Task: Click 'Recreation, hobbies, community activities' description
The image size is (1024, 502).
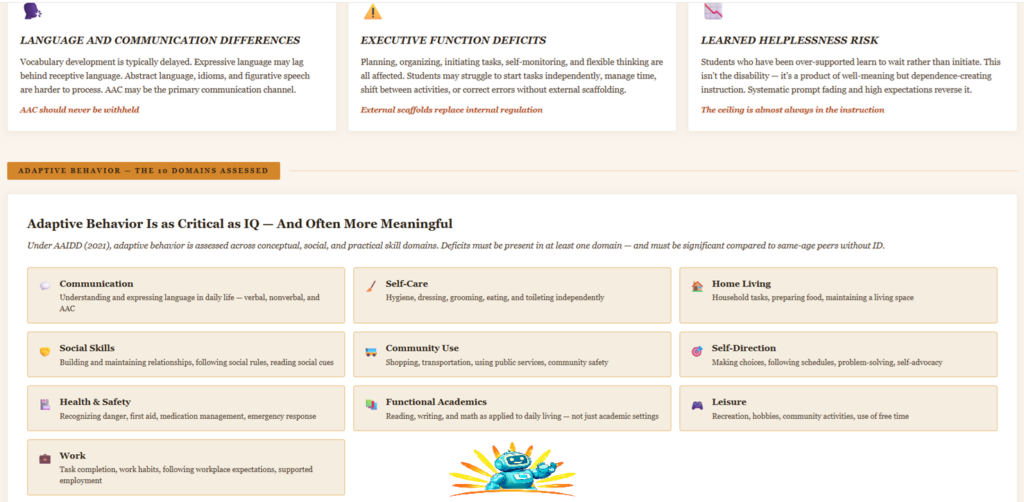Action: pos(810,416)
